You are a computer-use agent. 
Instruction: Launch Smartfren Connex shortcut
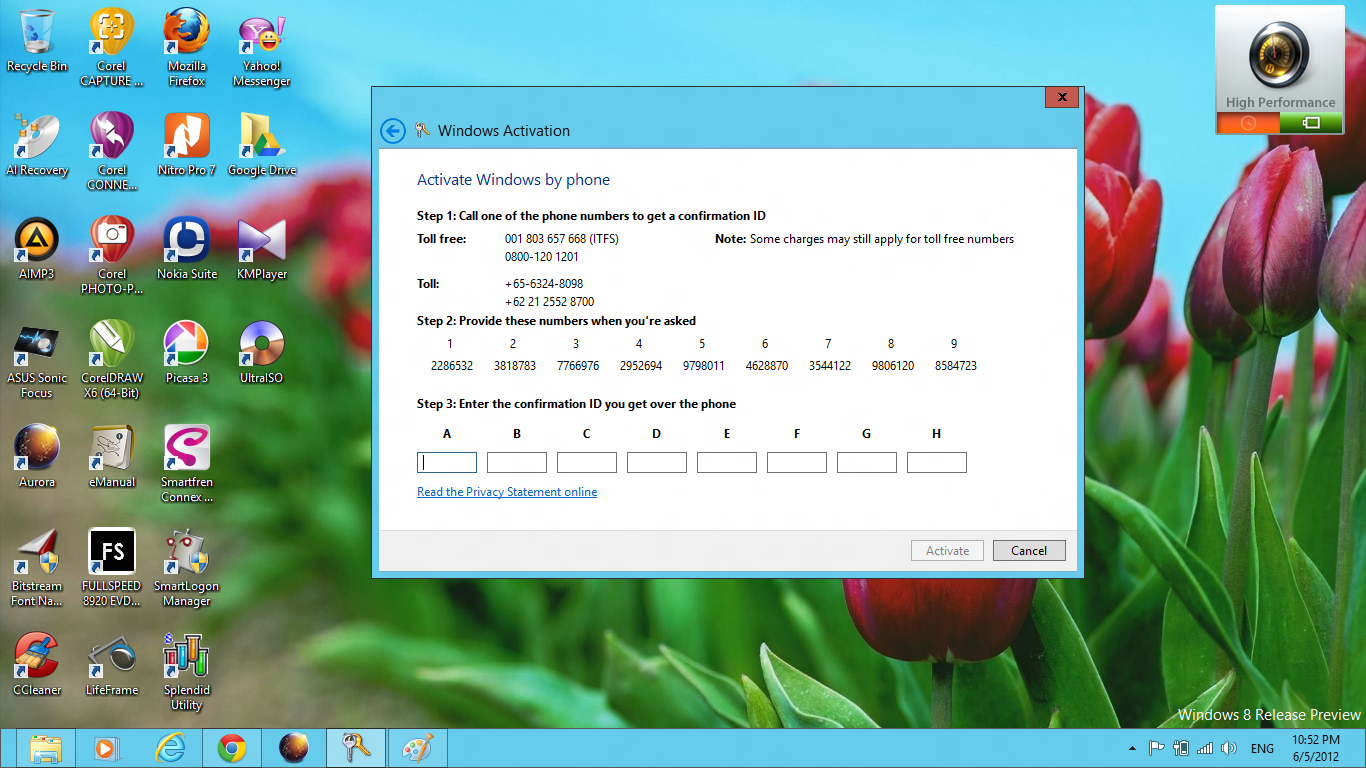tap(187, 464)
